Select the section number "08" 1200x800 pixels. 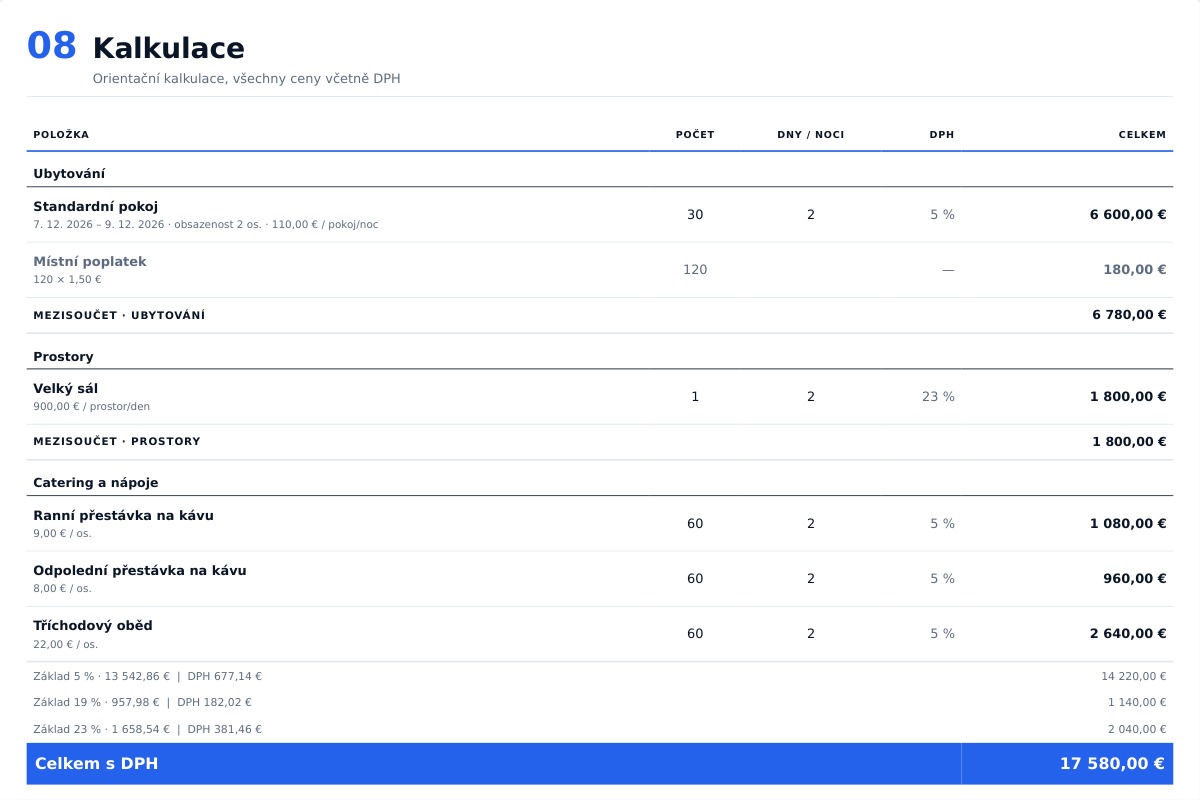pos(51,46)
